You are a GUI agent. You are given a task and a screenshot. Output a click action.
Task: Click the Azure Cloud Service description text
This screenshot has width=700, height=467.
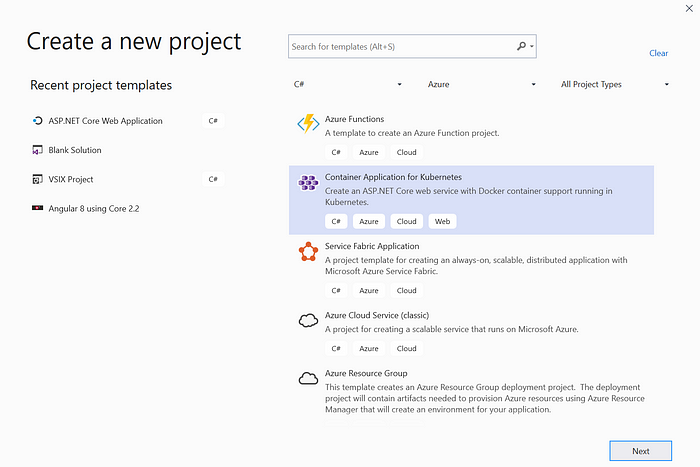(451, 329)
